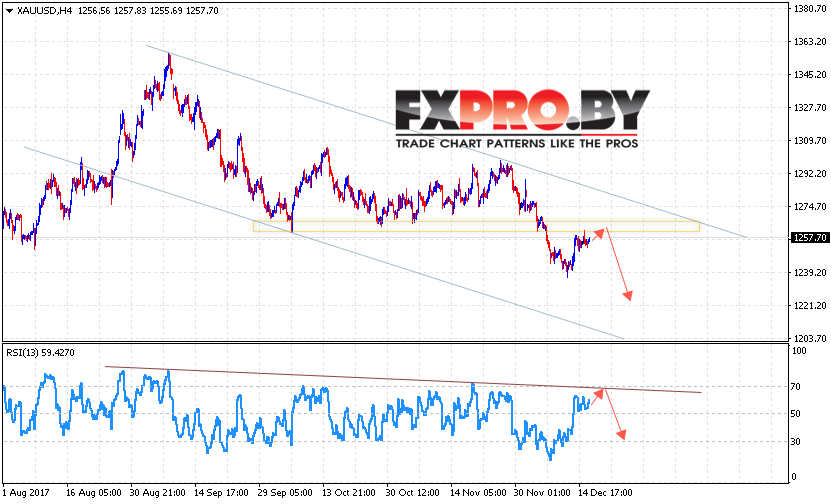Click the 30 Nov 01:00 time label

tap(541, 493)
